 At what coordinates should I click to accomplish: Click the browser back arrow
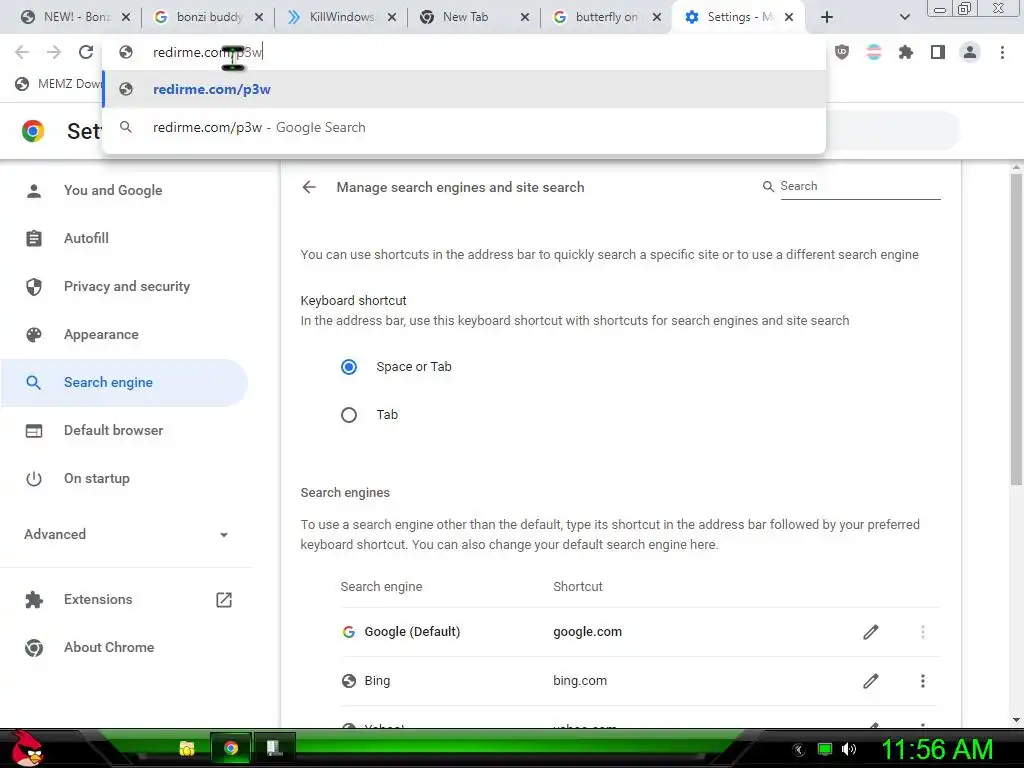(22, 52)
